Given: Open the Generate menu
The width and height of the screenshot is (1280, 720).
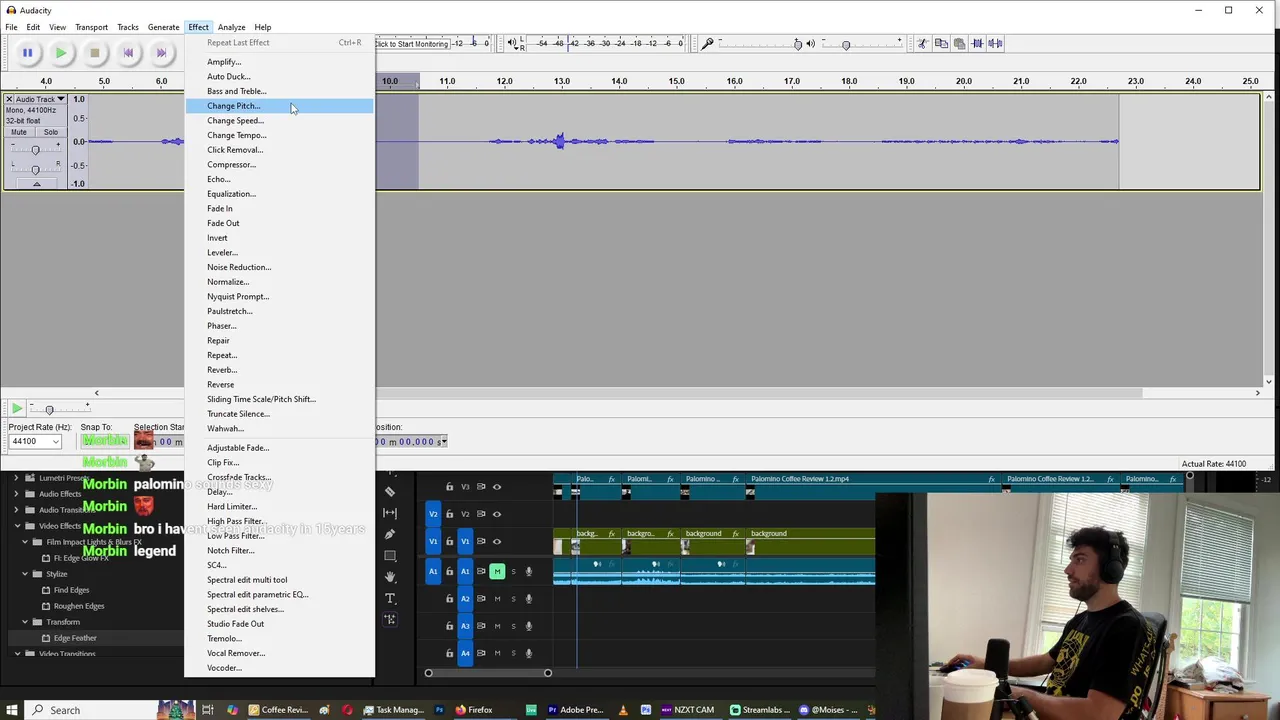Looking at the screenshot, I should [163, 27].
